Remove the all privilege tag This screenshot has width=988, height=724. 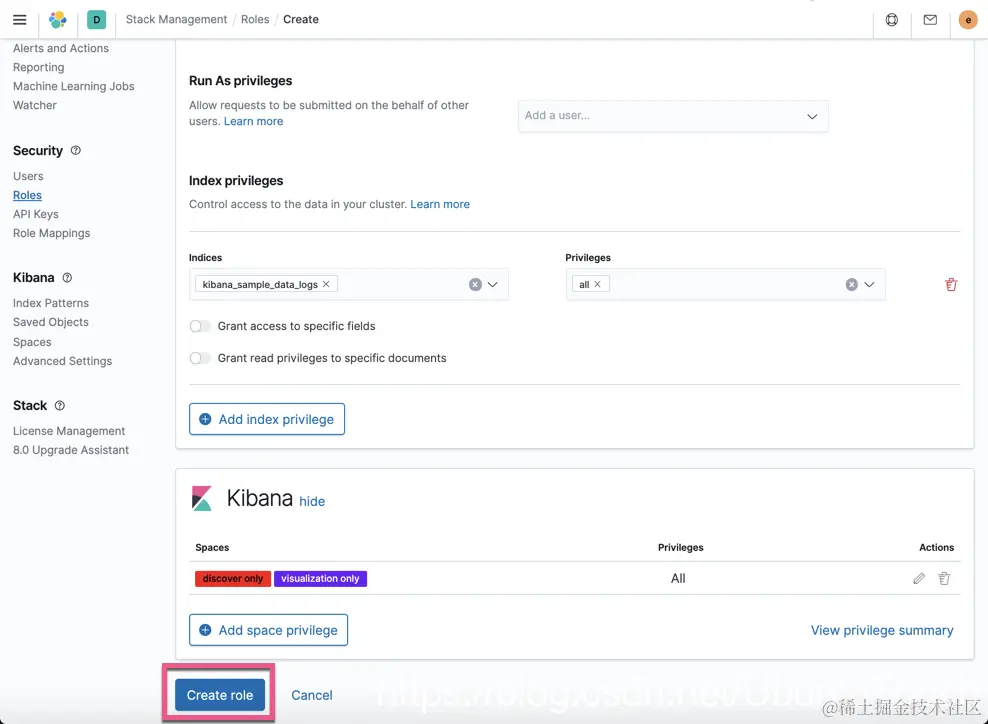tap(597, 284)
